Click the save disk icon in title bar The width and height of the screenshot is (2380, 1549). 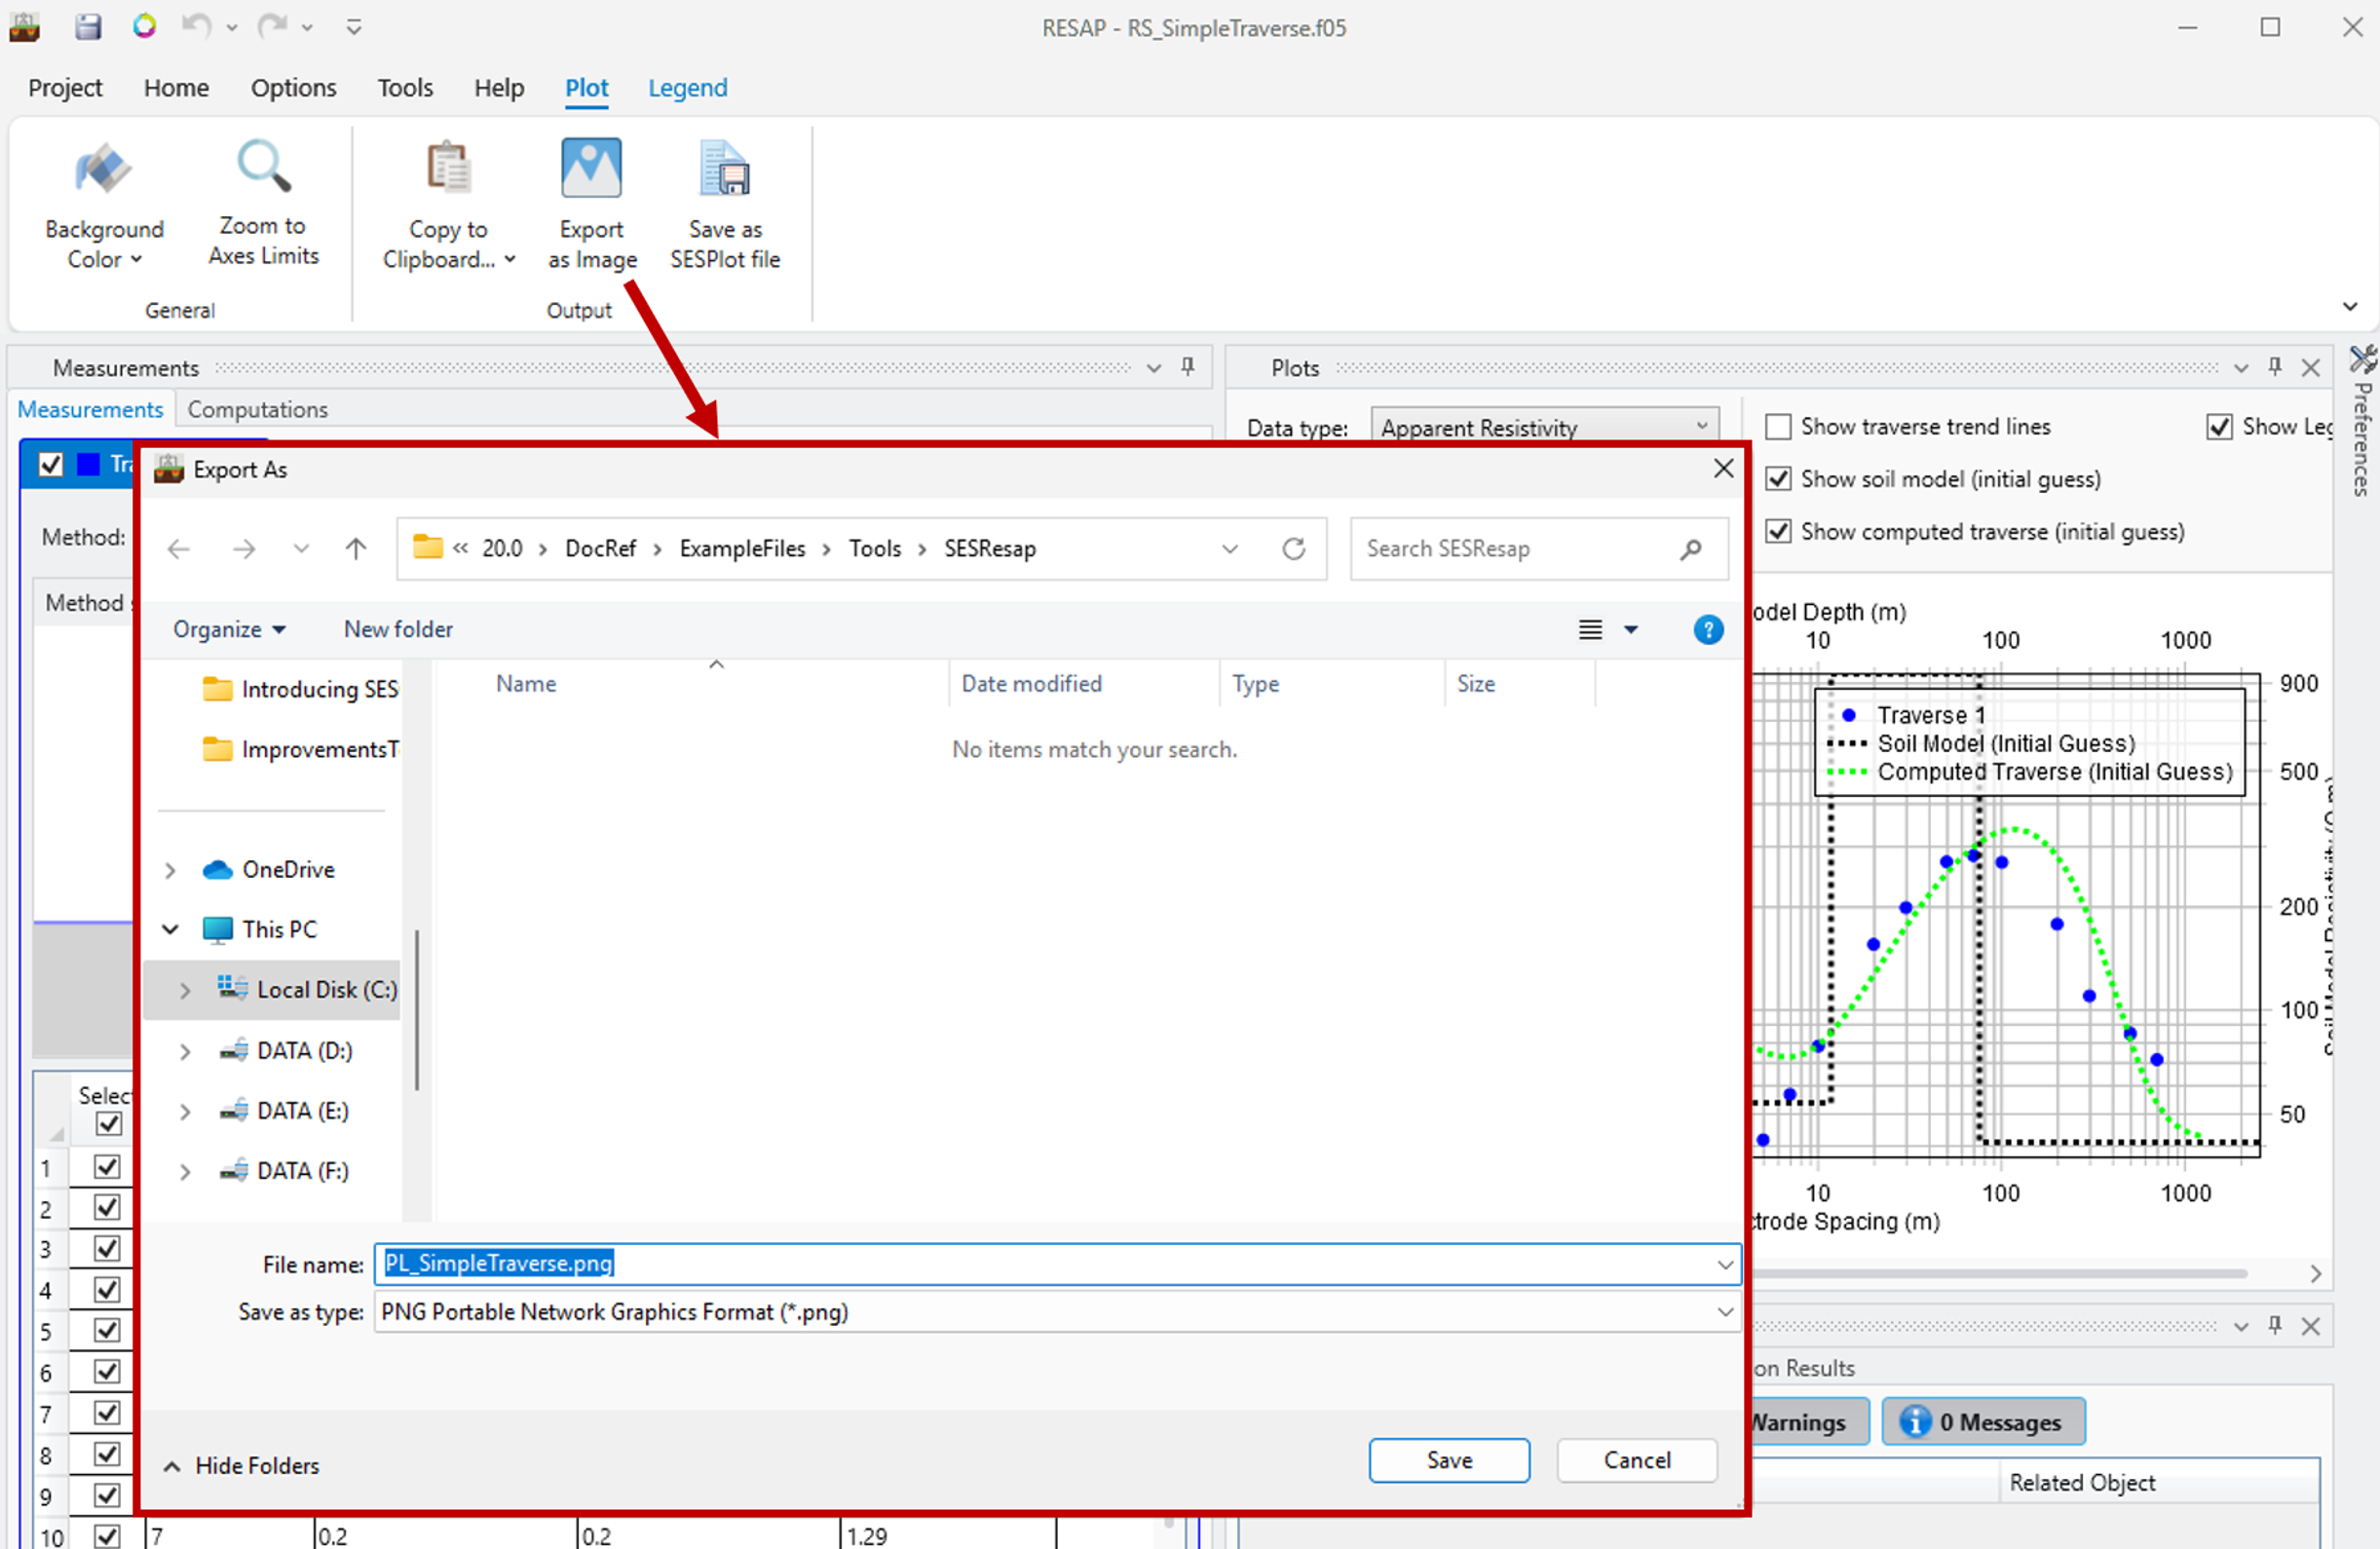click(x=88, y=26)
